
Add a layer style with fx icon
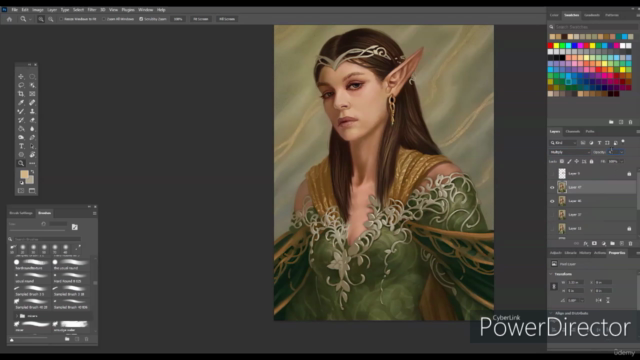click(x=585, y=243)
